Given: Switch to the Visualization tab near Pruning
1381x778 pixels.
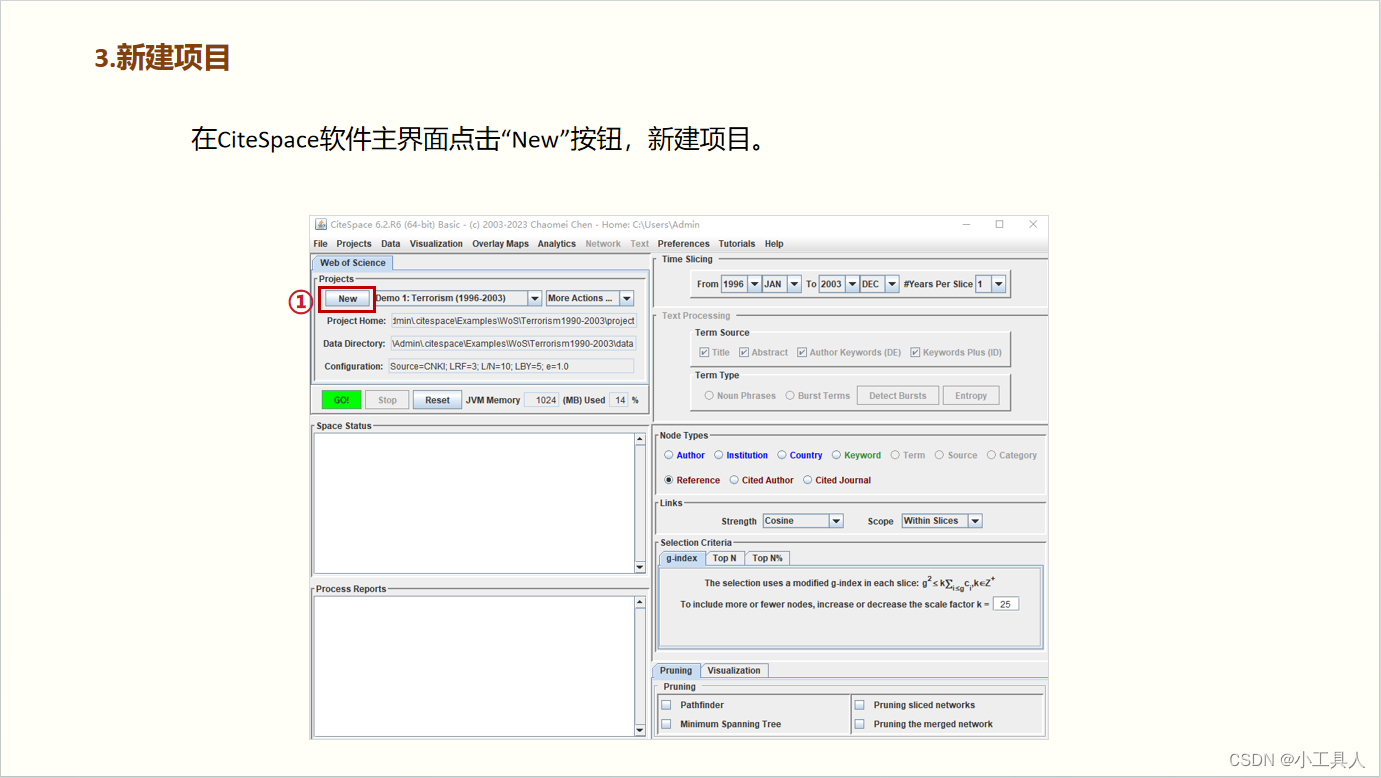Looking at the screenshot, I should tap(734, 671).
